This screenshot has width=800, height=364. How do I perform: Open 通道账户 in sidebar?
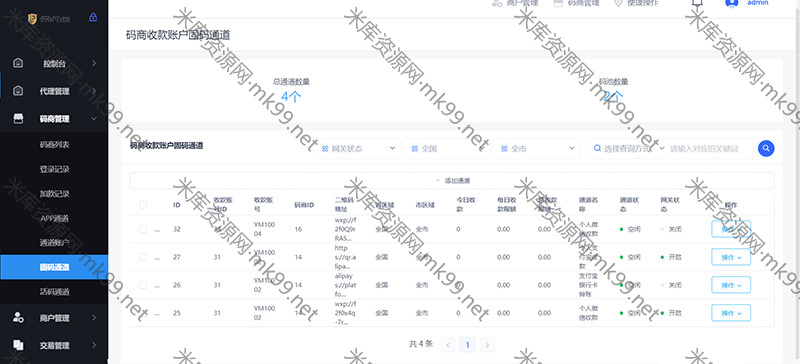point(55,242)
